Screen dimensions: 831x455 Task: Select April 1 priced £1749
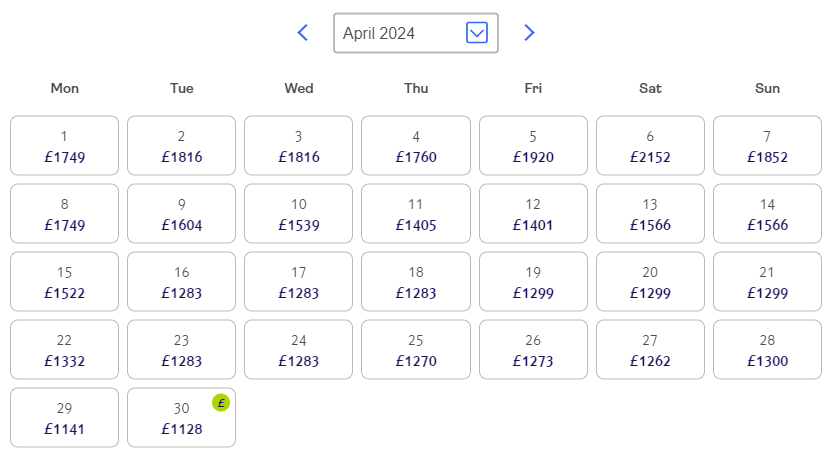pyautogui.click(x=65, y=146)
